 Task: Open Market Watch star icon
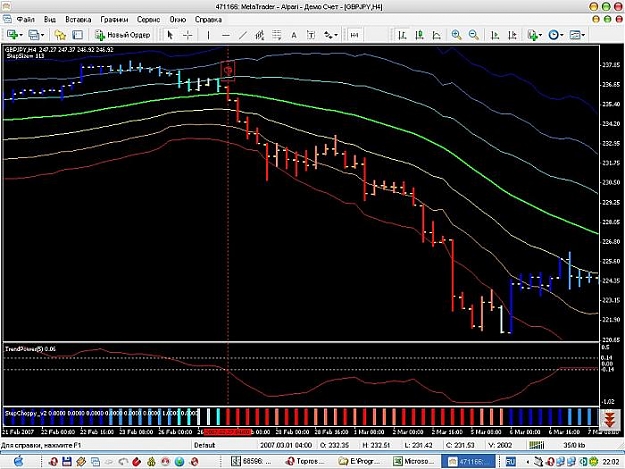tap(60, 35)
